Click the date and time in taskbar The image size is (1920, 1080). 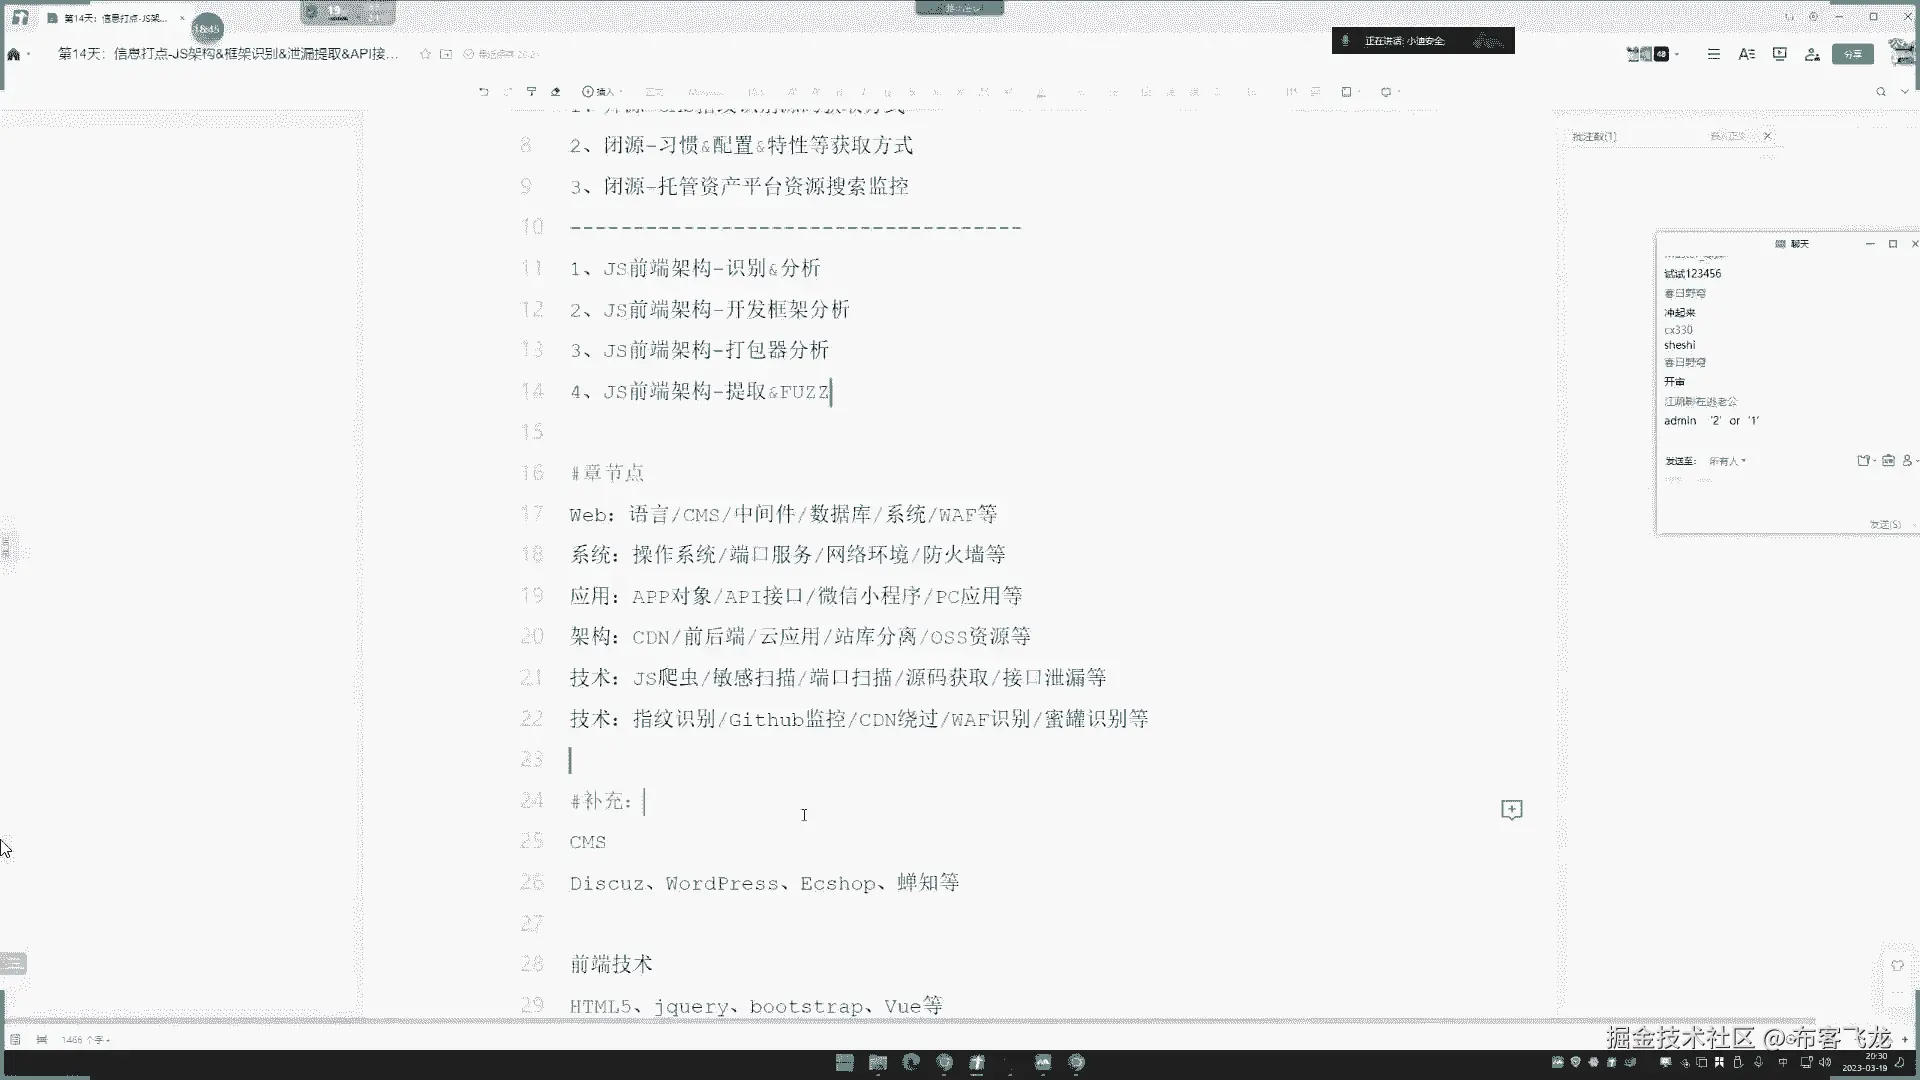click(1864, 1062)
